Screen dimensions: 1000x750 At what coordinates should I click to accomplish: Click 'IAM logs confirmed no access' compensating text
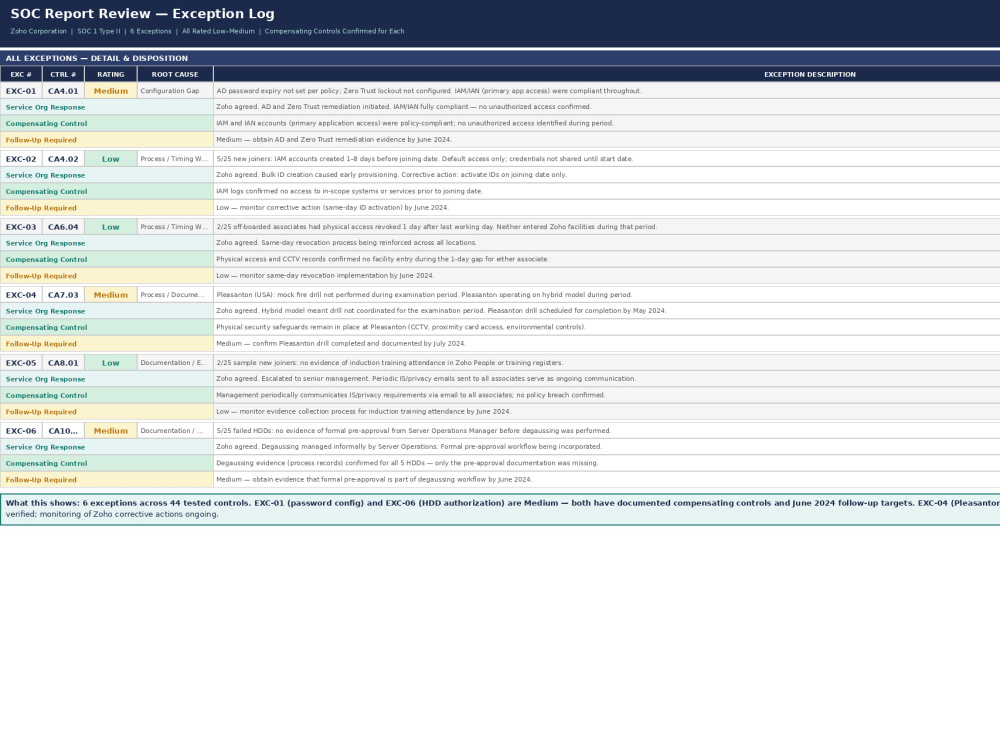607,191
